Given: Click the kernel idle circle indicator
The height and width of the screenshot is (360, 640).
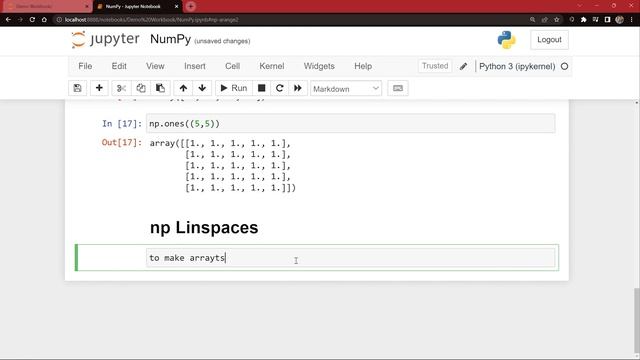Looking at the screenshot, I should click(564, 67).
